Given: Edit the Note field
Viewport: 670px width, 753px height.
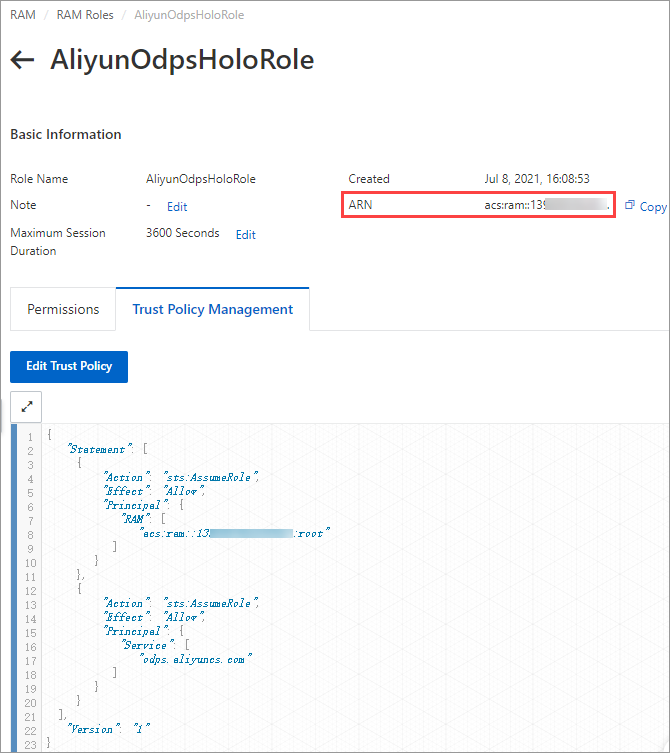Looking at the screenshot, I should (x=177, y=206).
